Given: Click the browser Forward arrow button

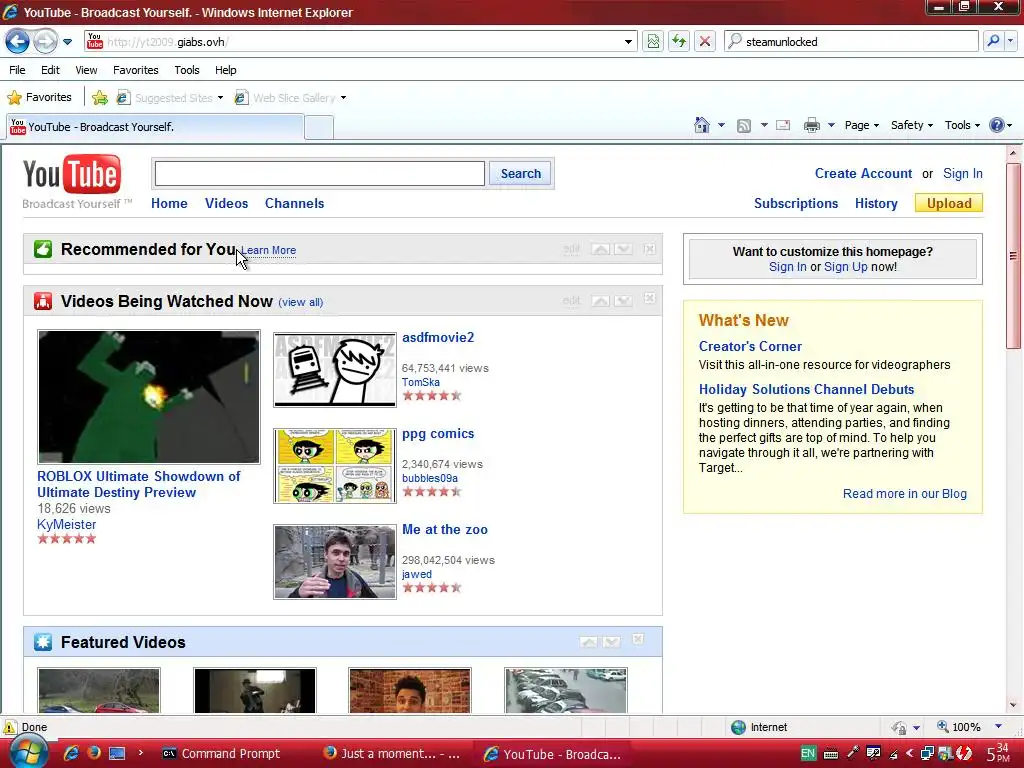Looking at the screenshot, I should coord(45,42).
